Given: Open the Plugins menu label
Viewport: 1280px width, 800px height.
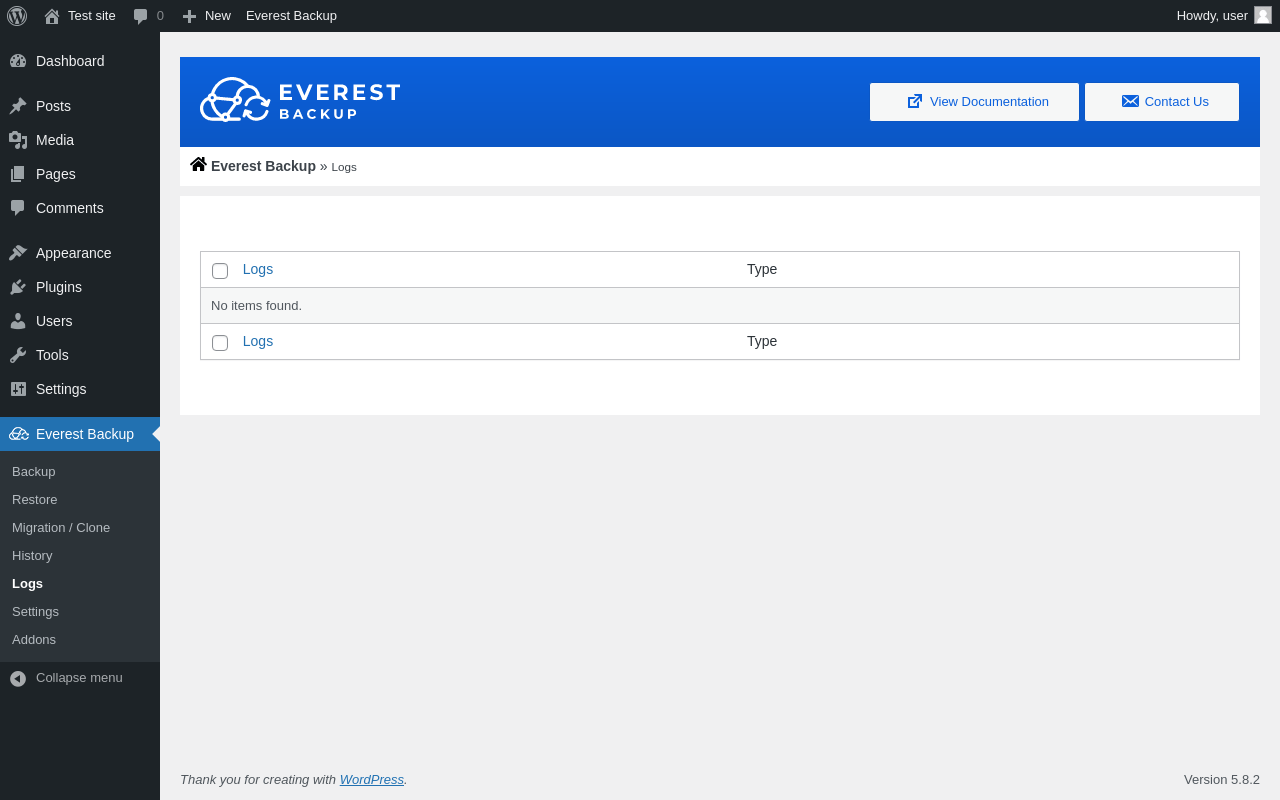Looking at the screenshot, I should (x=59, y=287).
